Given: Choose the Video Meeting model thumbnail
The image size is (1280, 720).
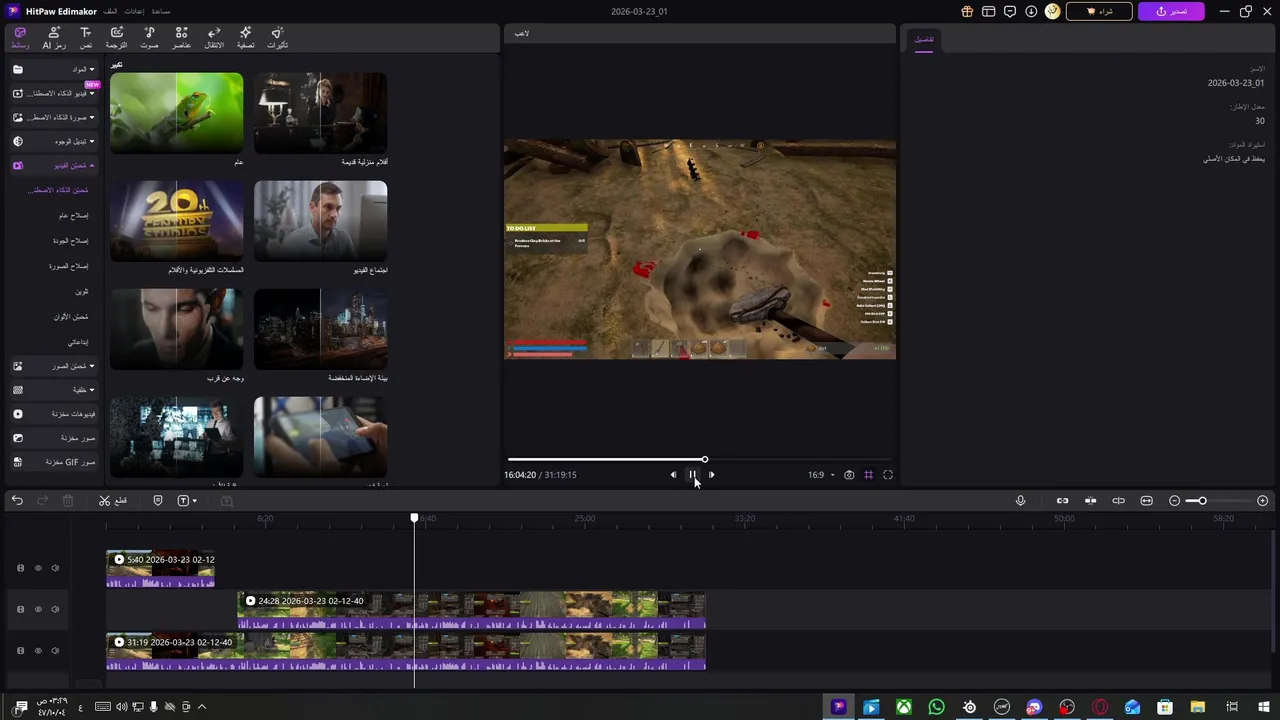Looking at the screenshot, I should coord(320,221).
